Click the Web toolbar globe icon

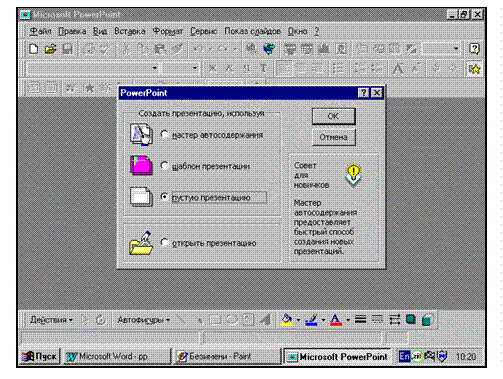tap(269, 49)
